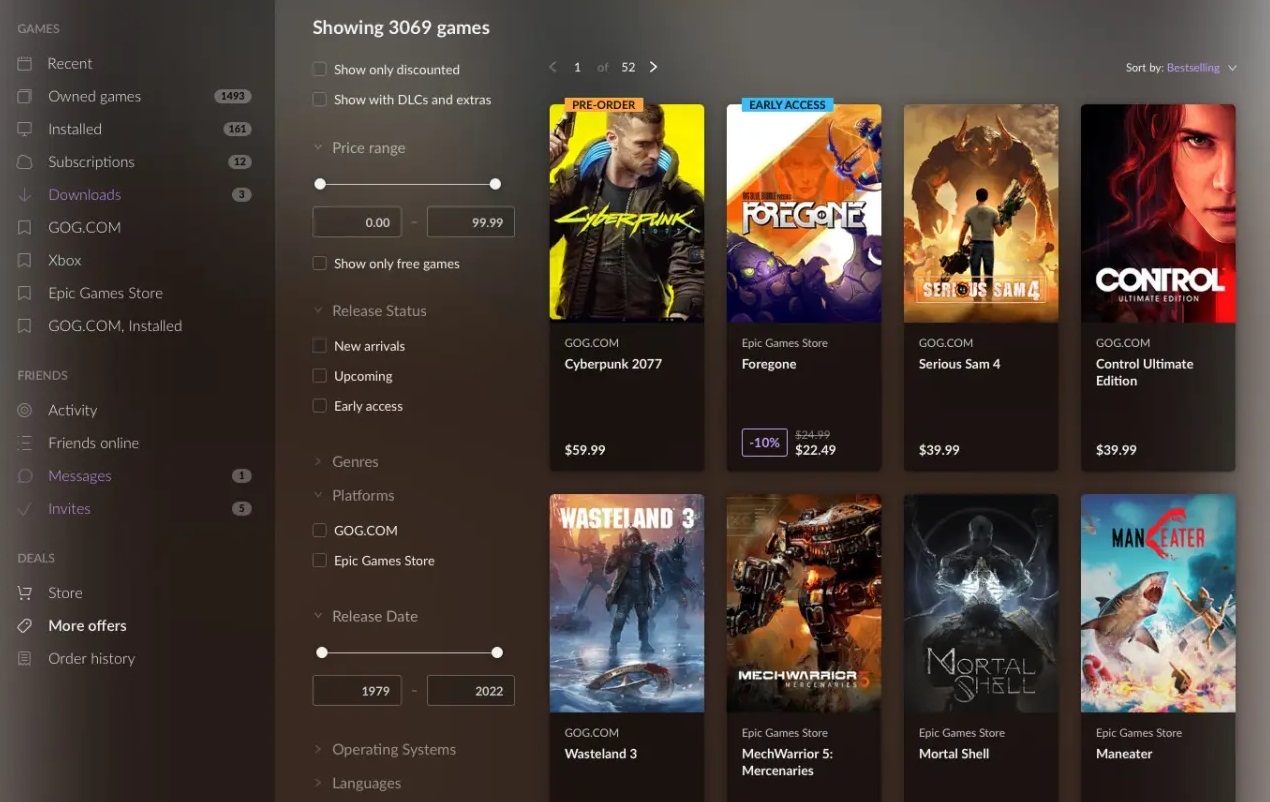Collapse the Platforms filter section
This screenshot has width=1270, height=802.
[x=354, y=496]
